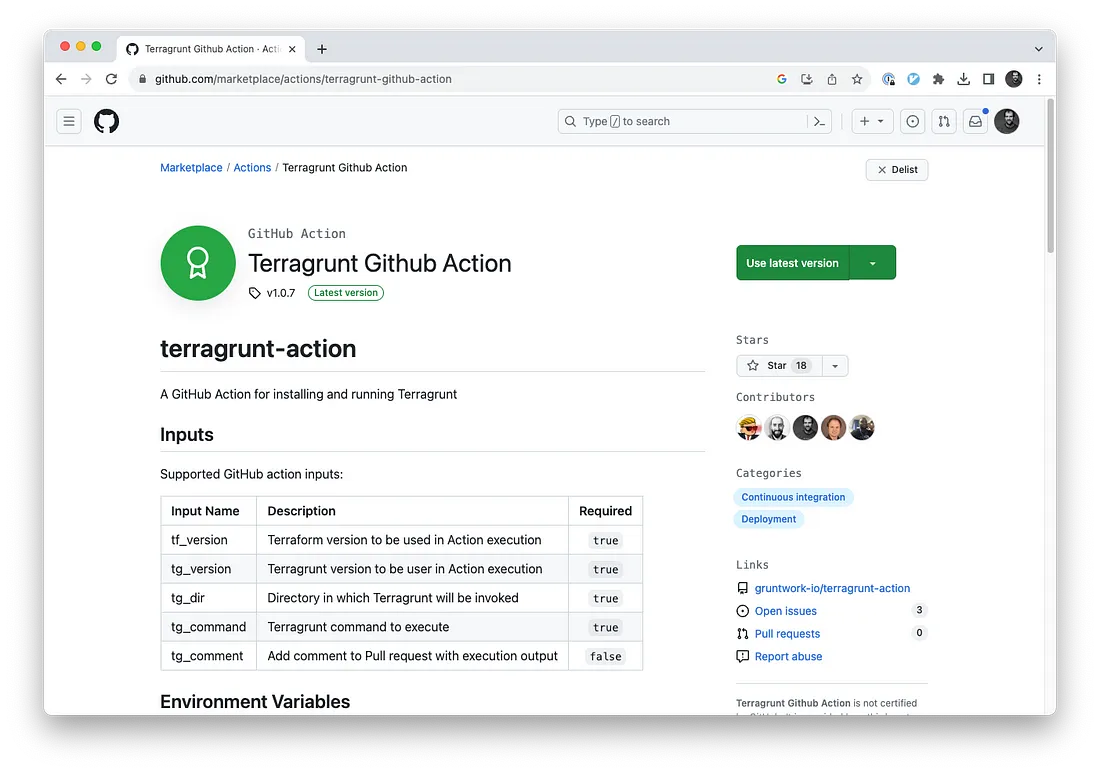Open the fifth contributor avatar
This screenshot has width=1100, height=773.
(862, 427)
